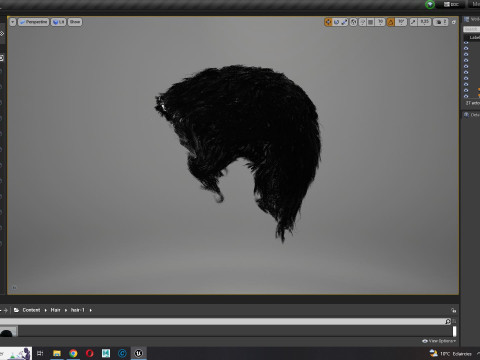Click the green circular icon at top right
480x360 pixels.
(x=430, y=4)
